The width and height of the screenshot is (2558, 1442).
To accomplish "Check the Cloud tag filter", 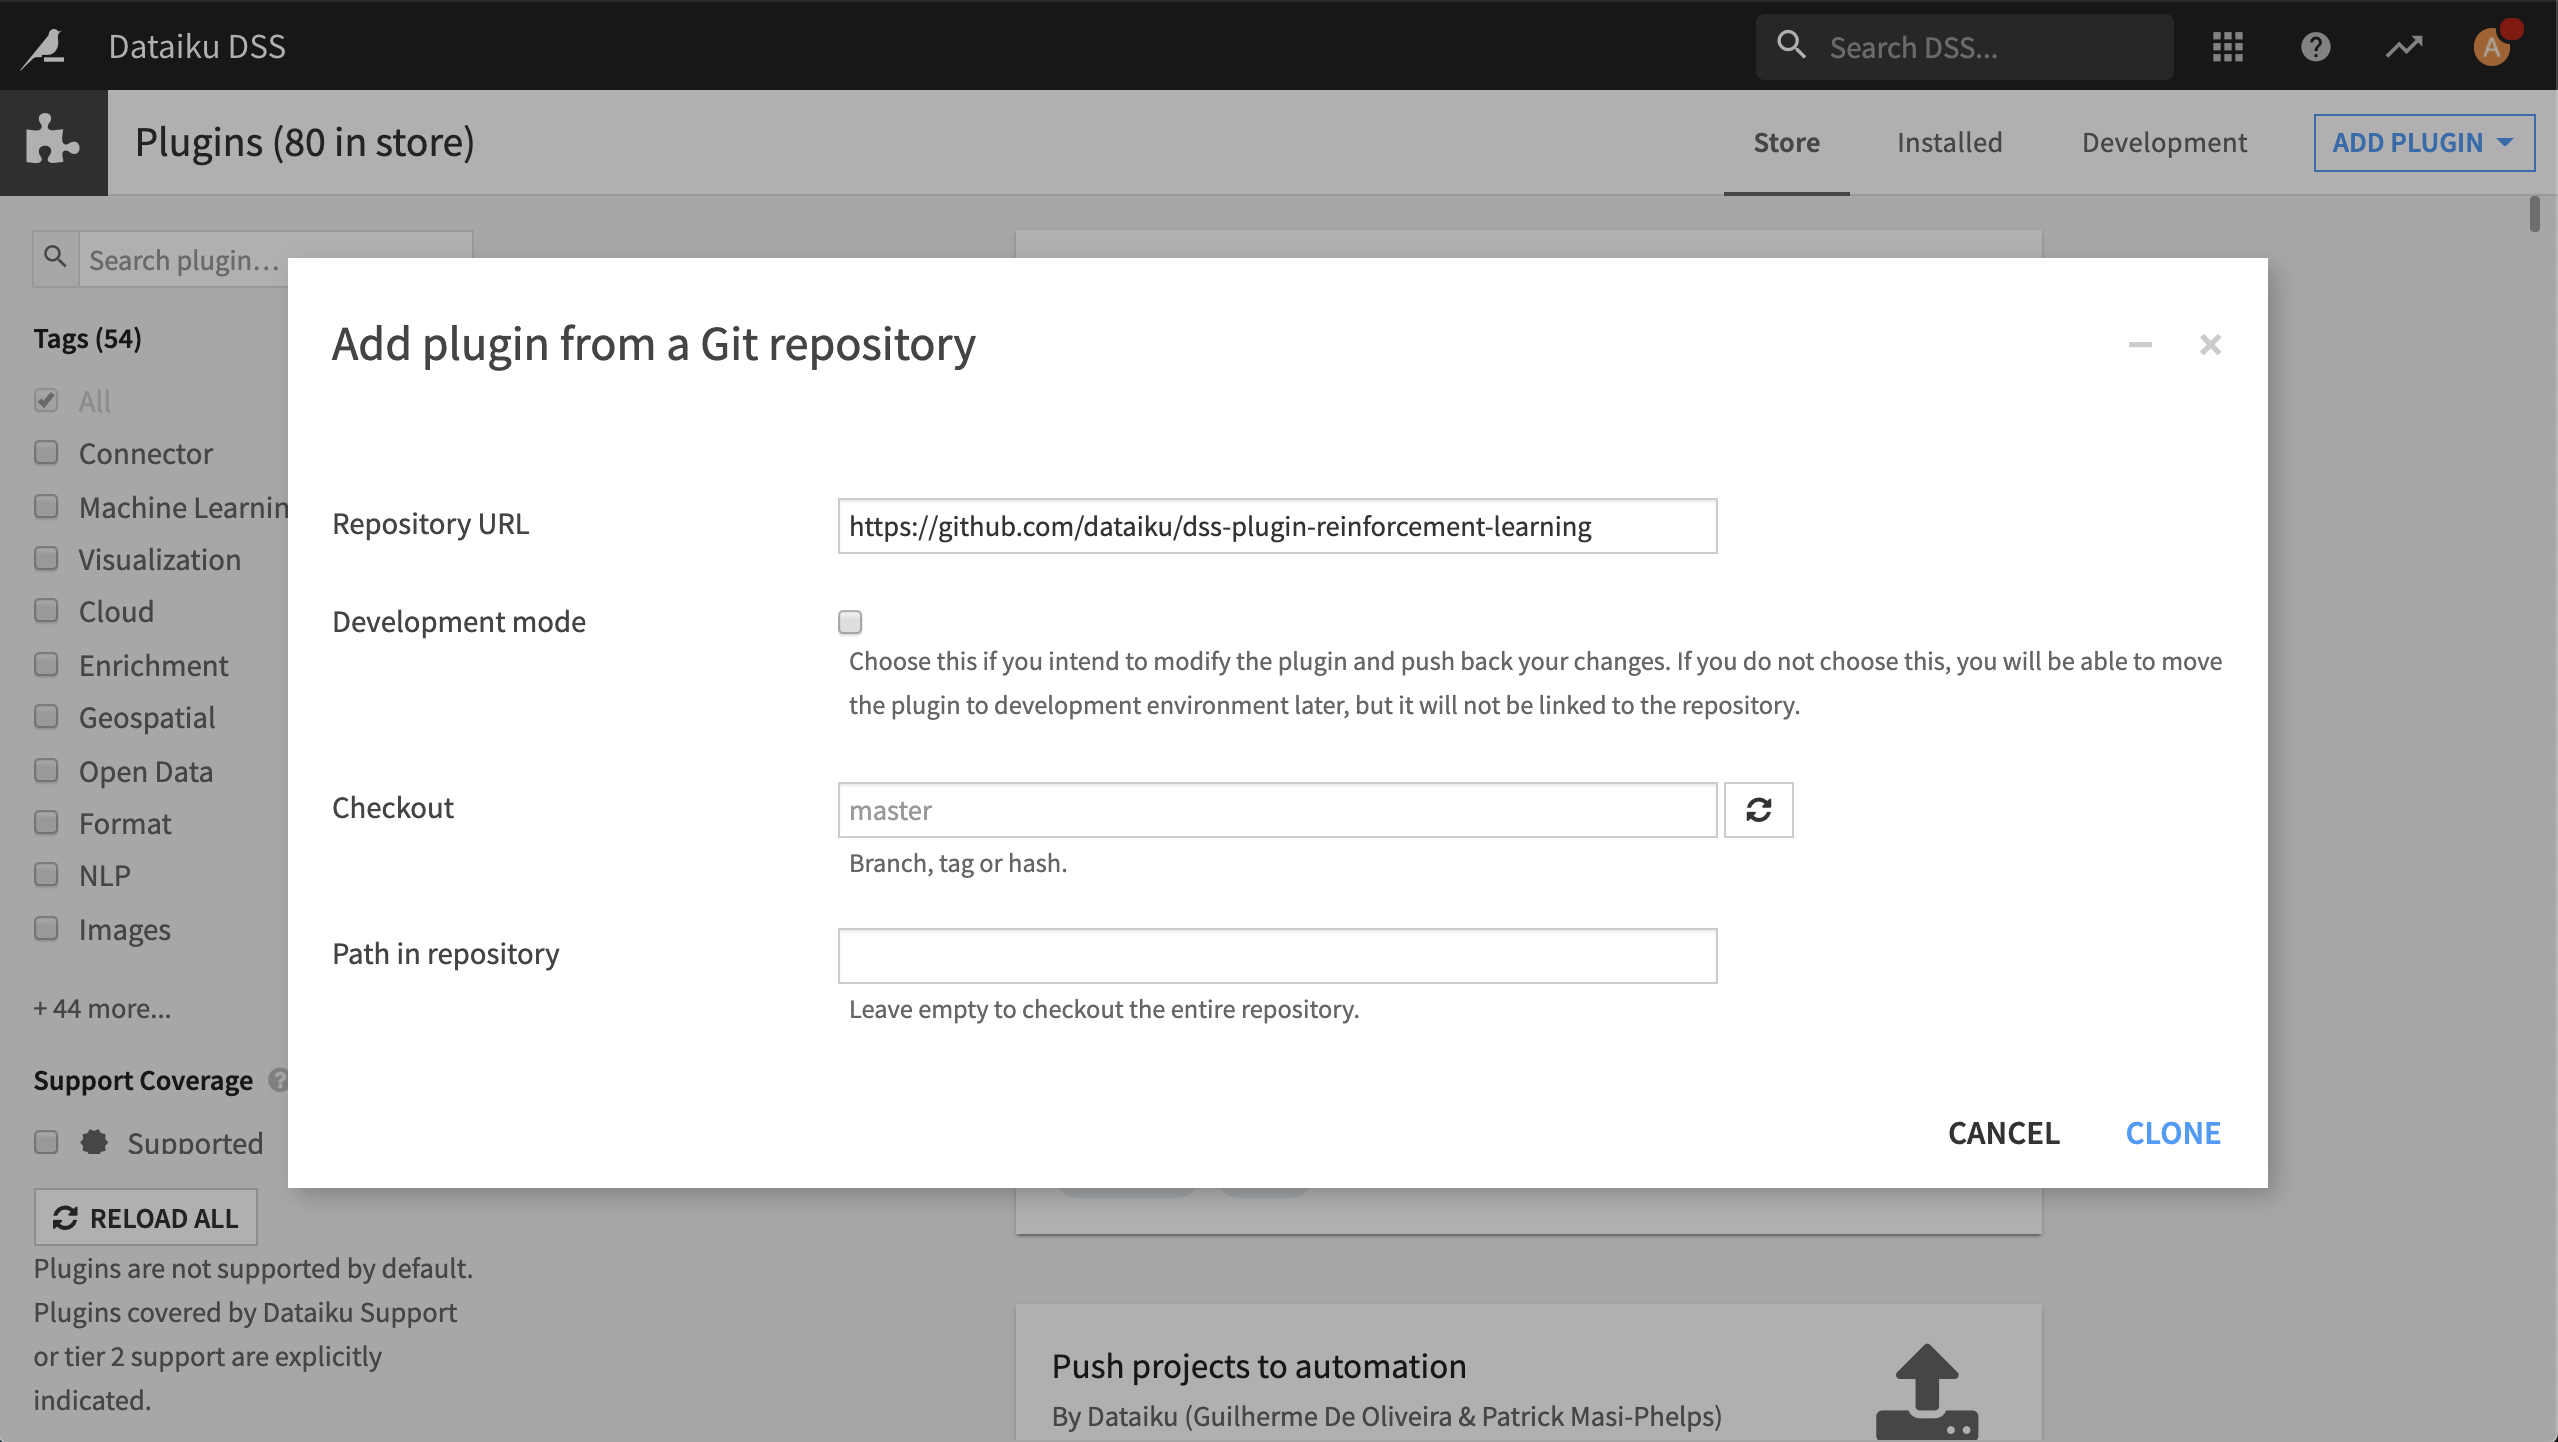I will click(x=46, y=610).
